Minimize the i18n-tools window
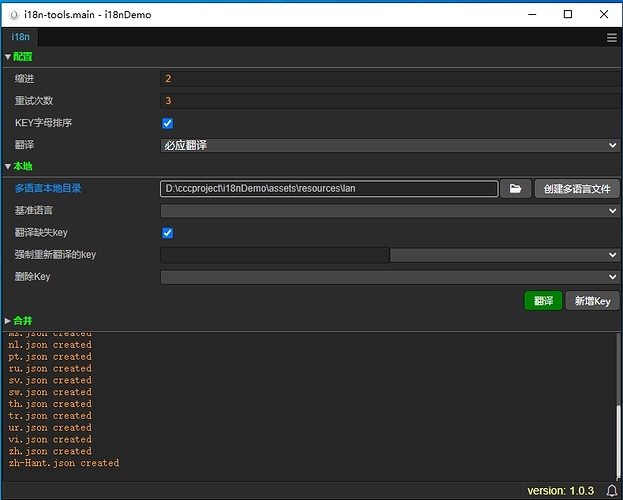This screenshot has height=500, width=623. pos(532,14)
